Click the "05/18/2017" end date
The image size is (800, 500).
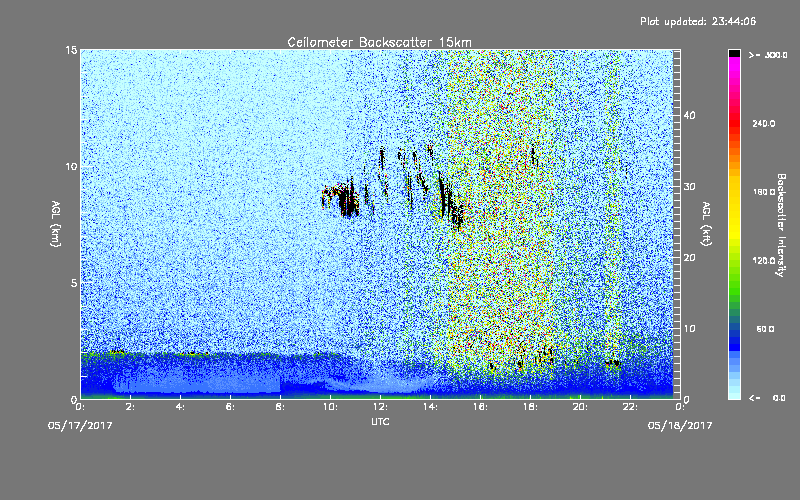pyautogui.click(x=680, y=426)
